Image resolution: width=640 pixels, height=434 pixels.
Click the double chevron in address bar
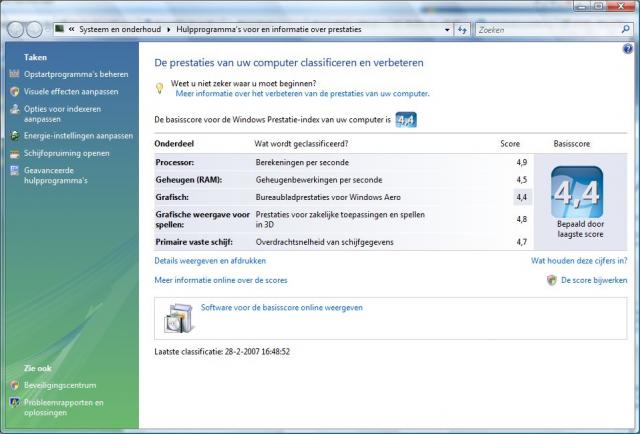(71, 29)
